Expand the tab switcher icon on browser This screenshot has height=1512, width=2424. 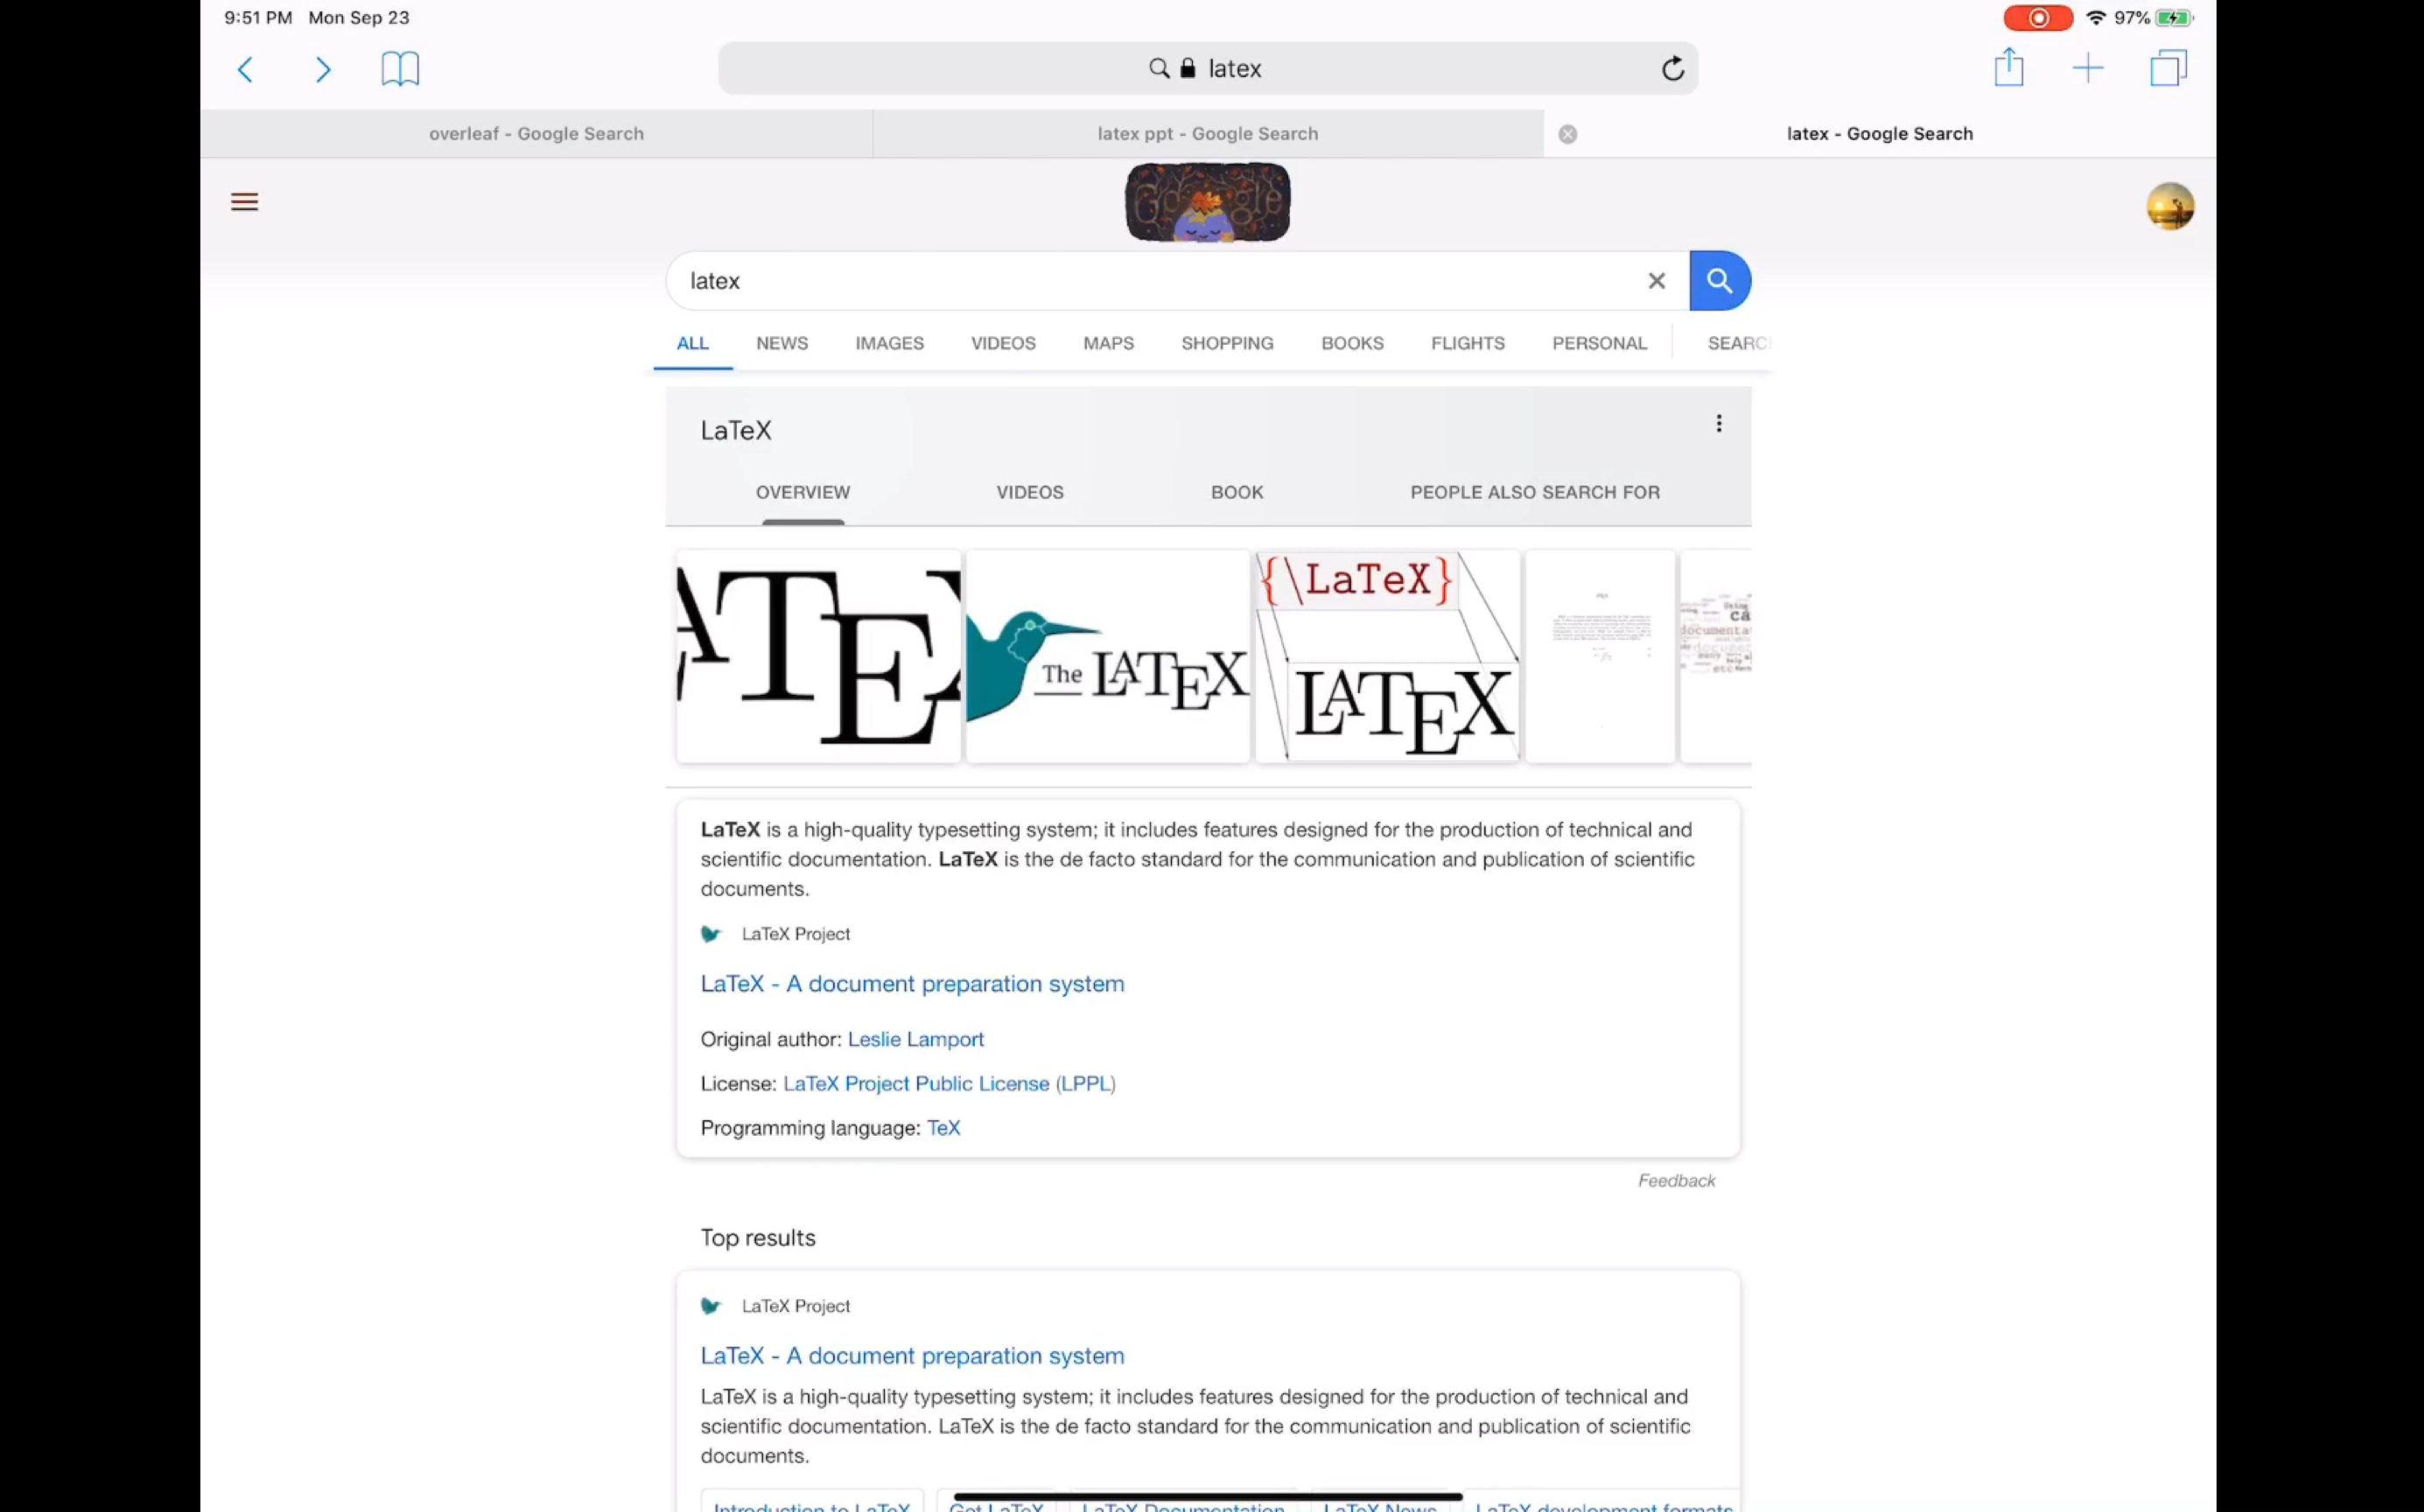[2168, 68]
